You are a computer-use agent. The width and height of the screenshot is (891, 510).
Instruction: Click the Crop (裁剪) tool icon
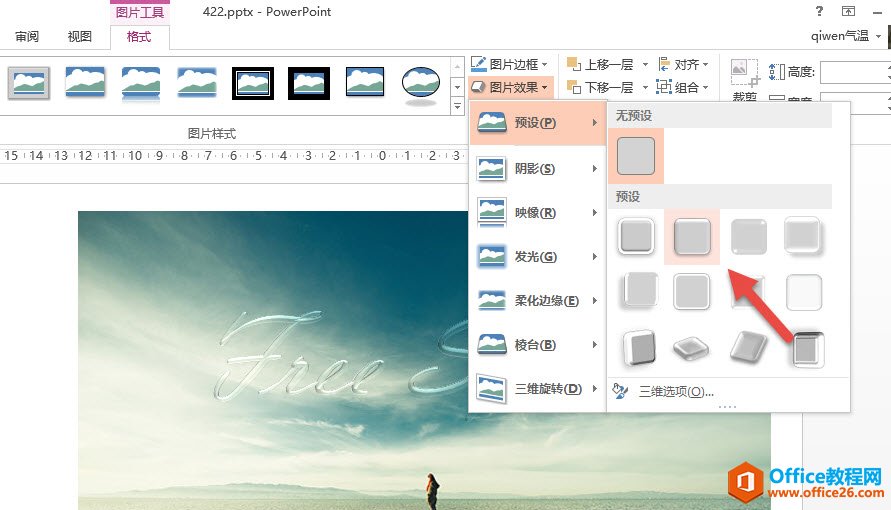pyautogui.click(x=743, y=72)
